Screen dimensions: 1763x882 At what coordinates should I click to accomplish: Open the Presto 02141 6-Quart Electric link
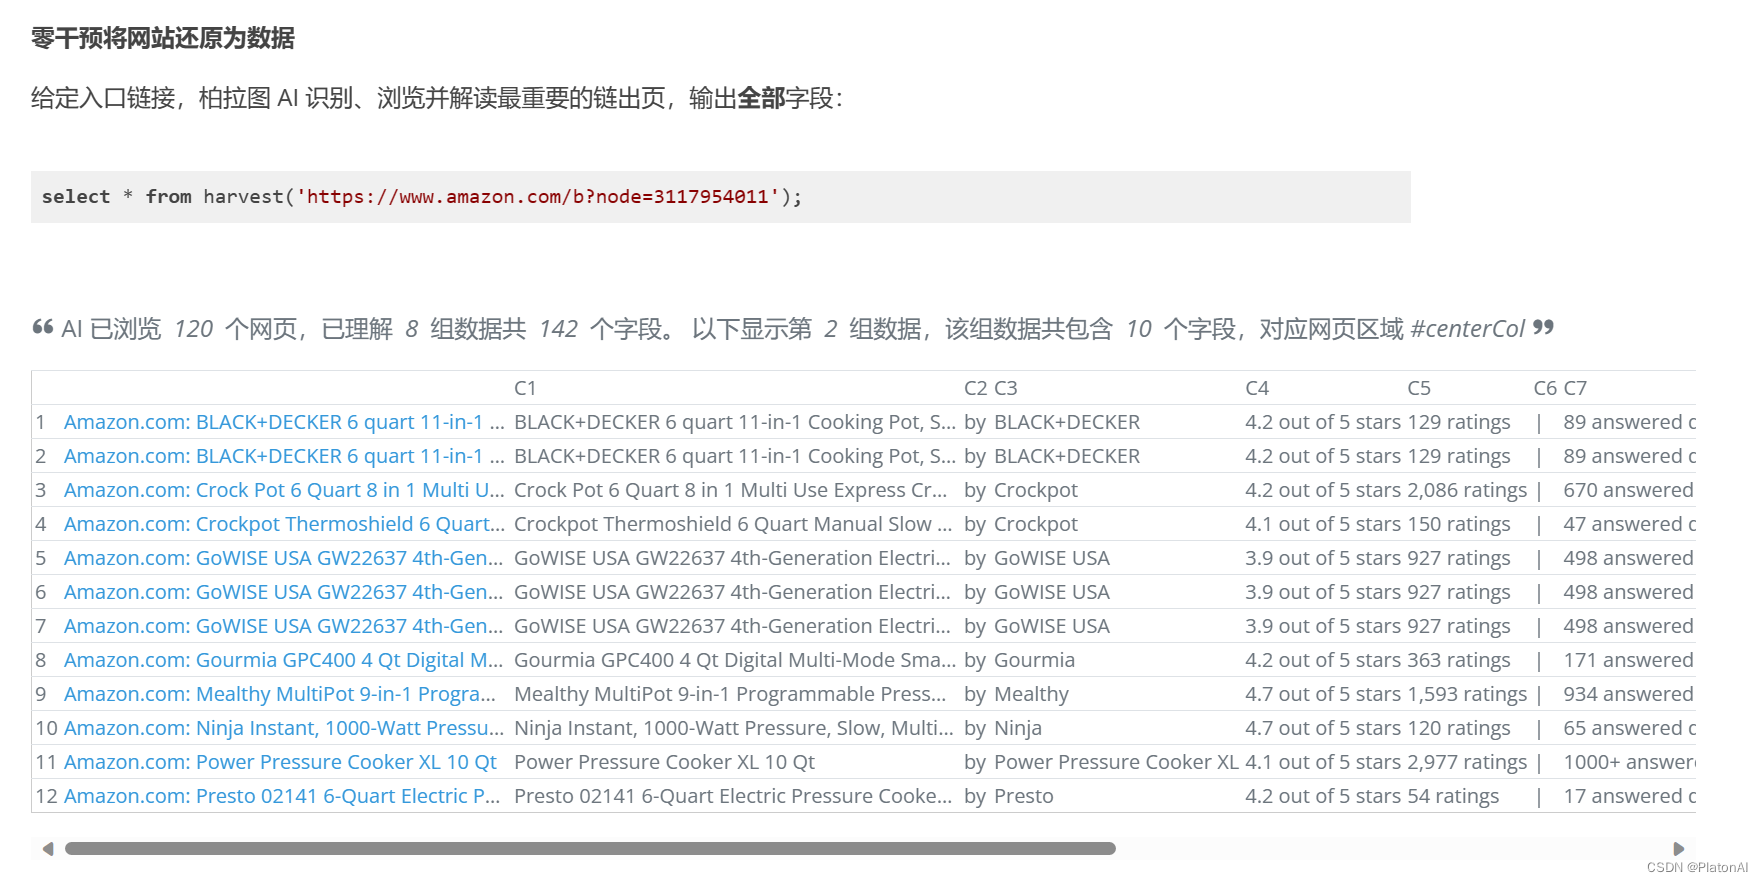282,796
